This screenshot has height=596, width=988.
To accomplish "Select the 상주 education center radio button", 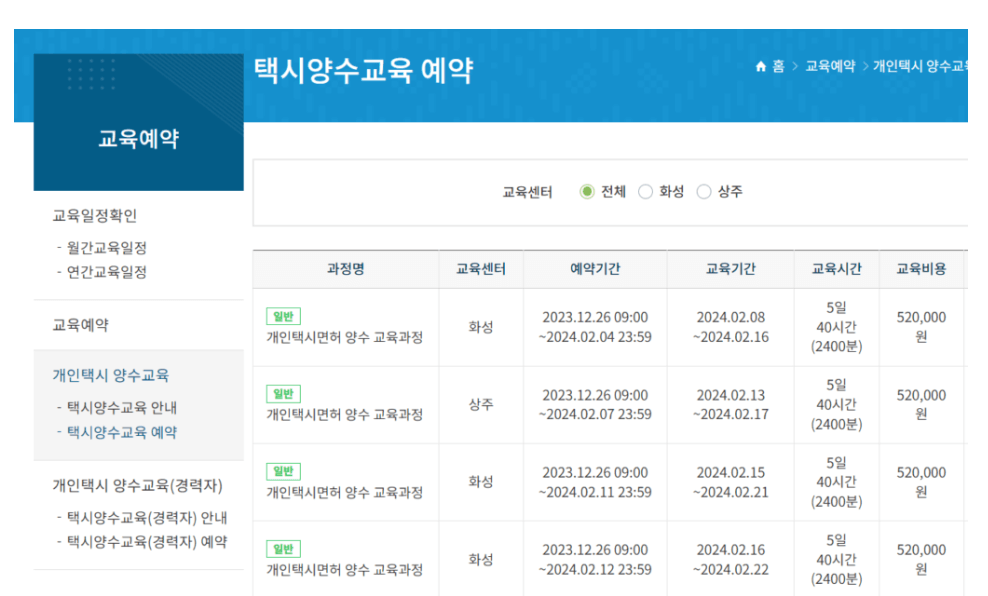I will (705, 192).
